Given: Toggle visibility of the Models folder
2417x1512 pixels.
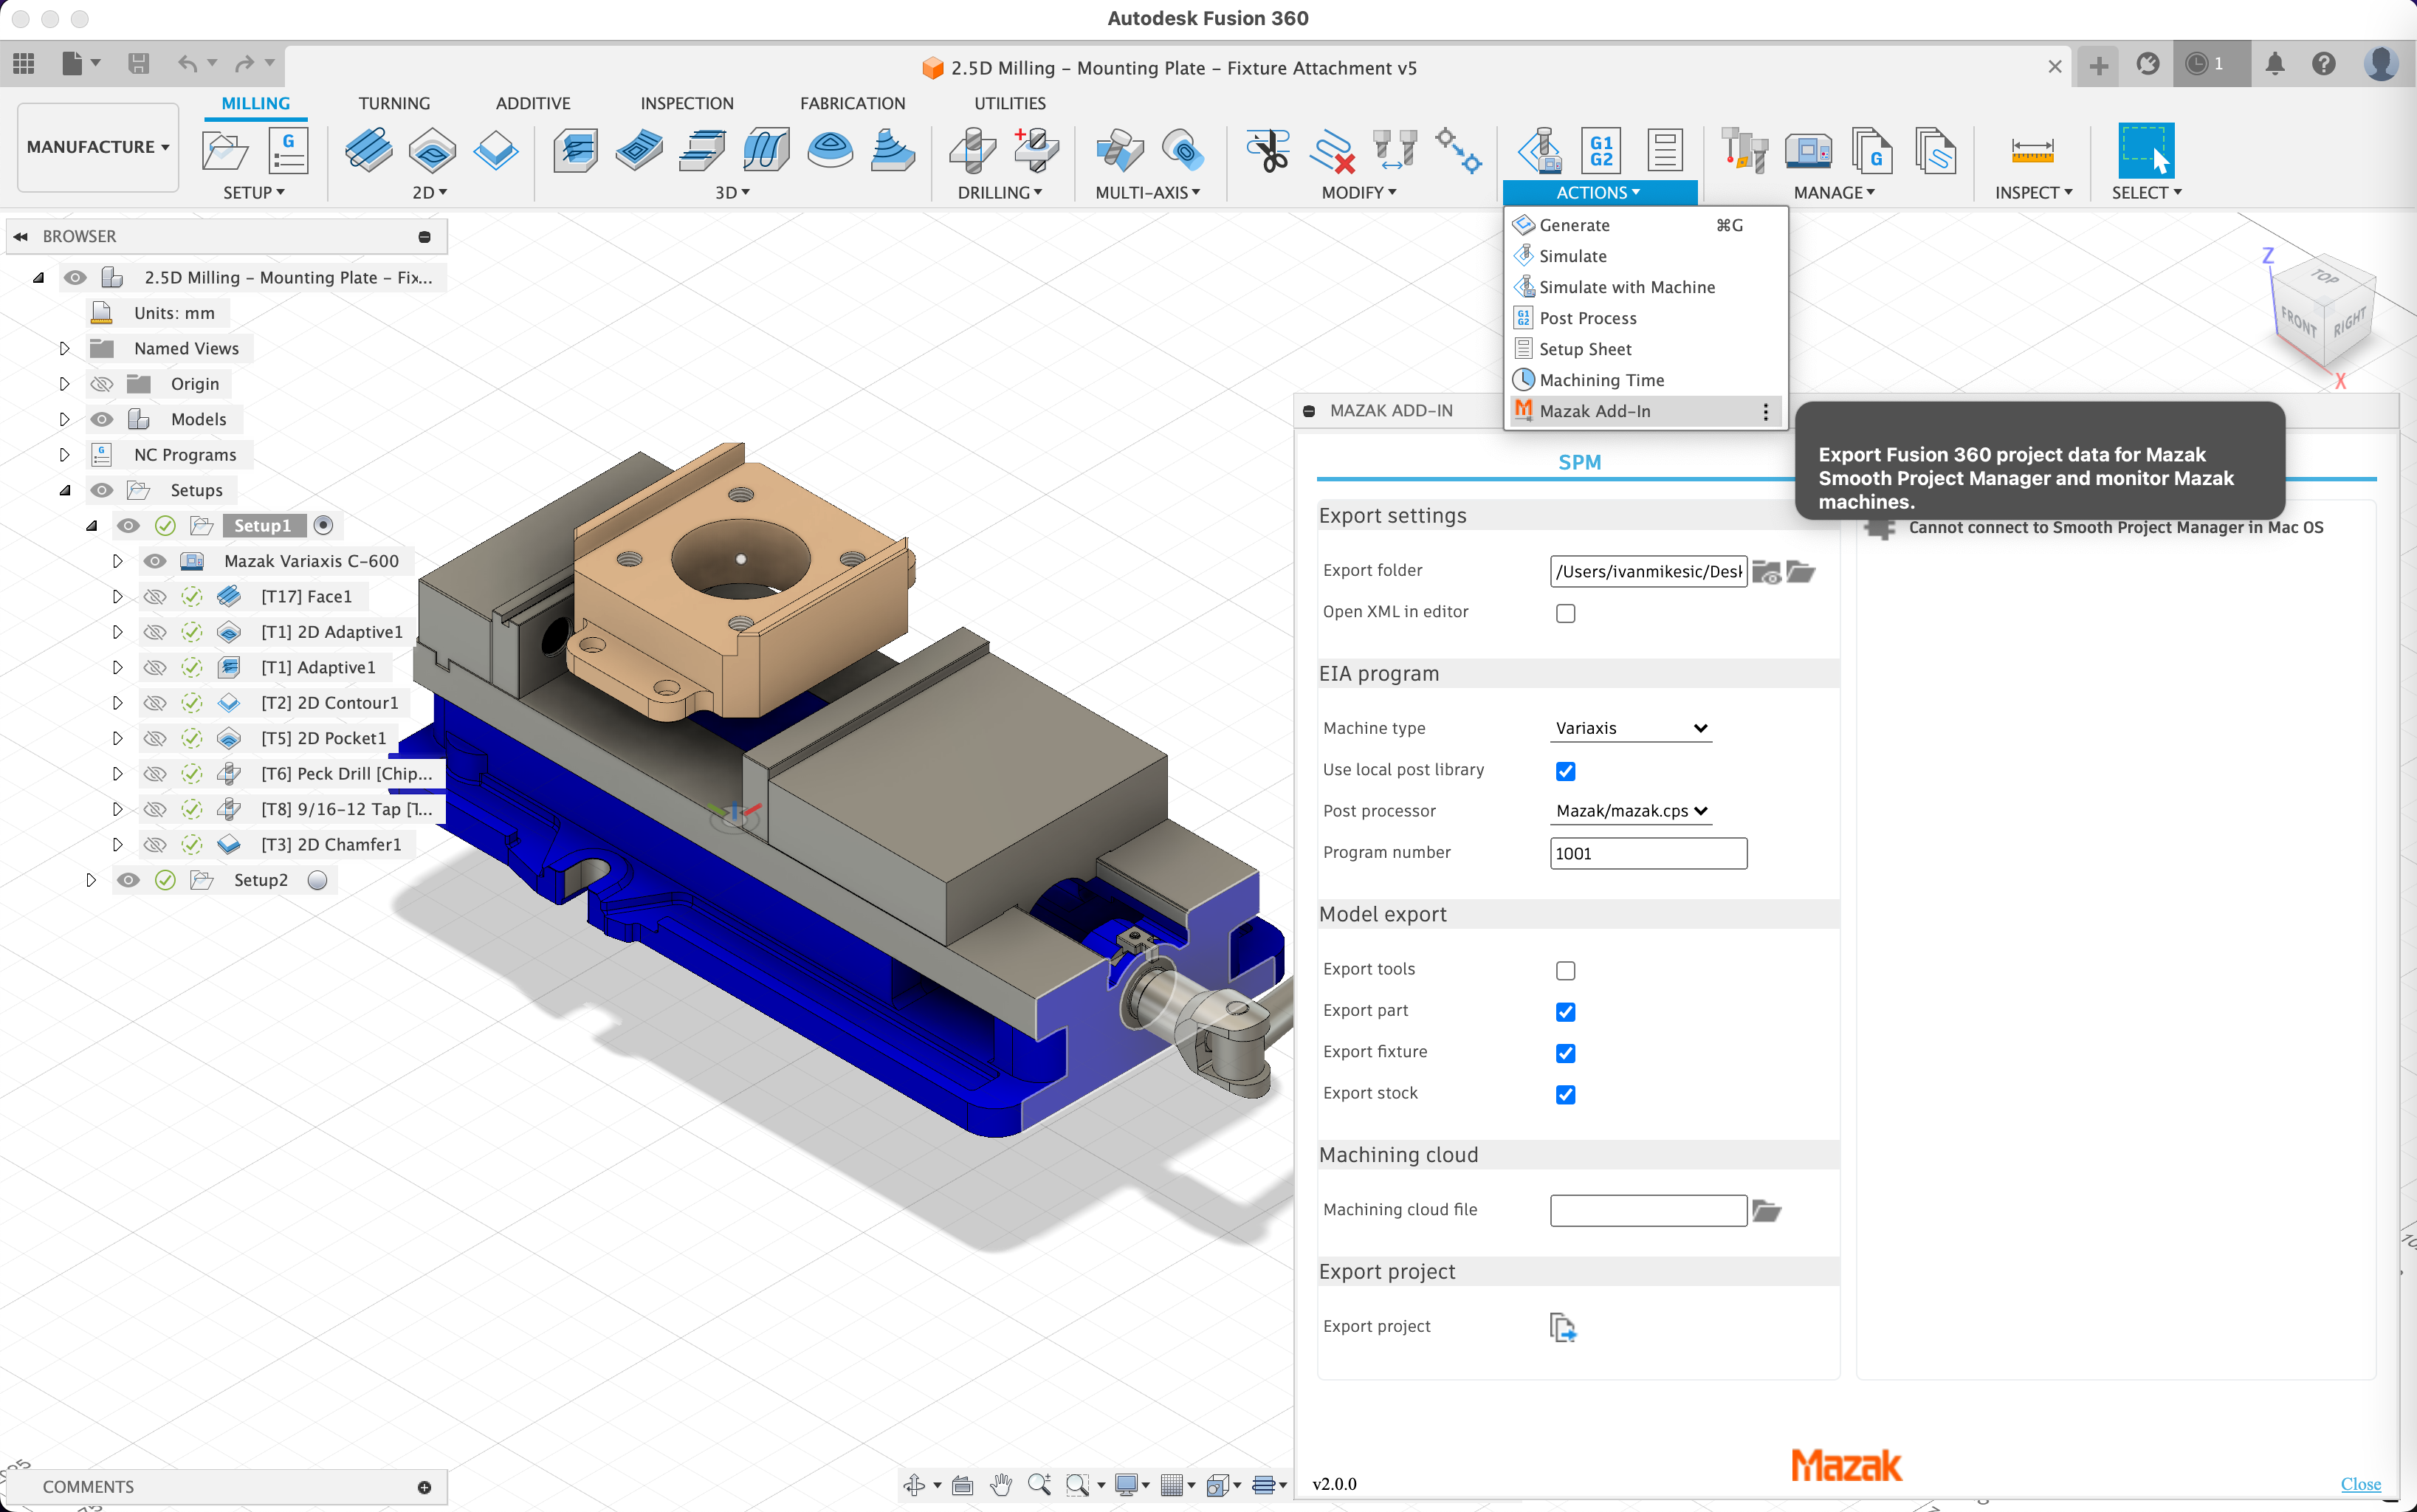Looking at the screenshot, I should click(x=102, y=419).
